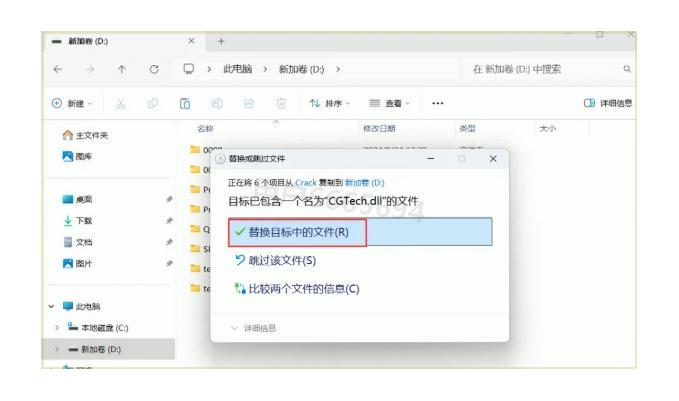
Task: Collapse the 此电脑 tree node
Action: [52, 307]
